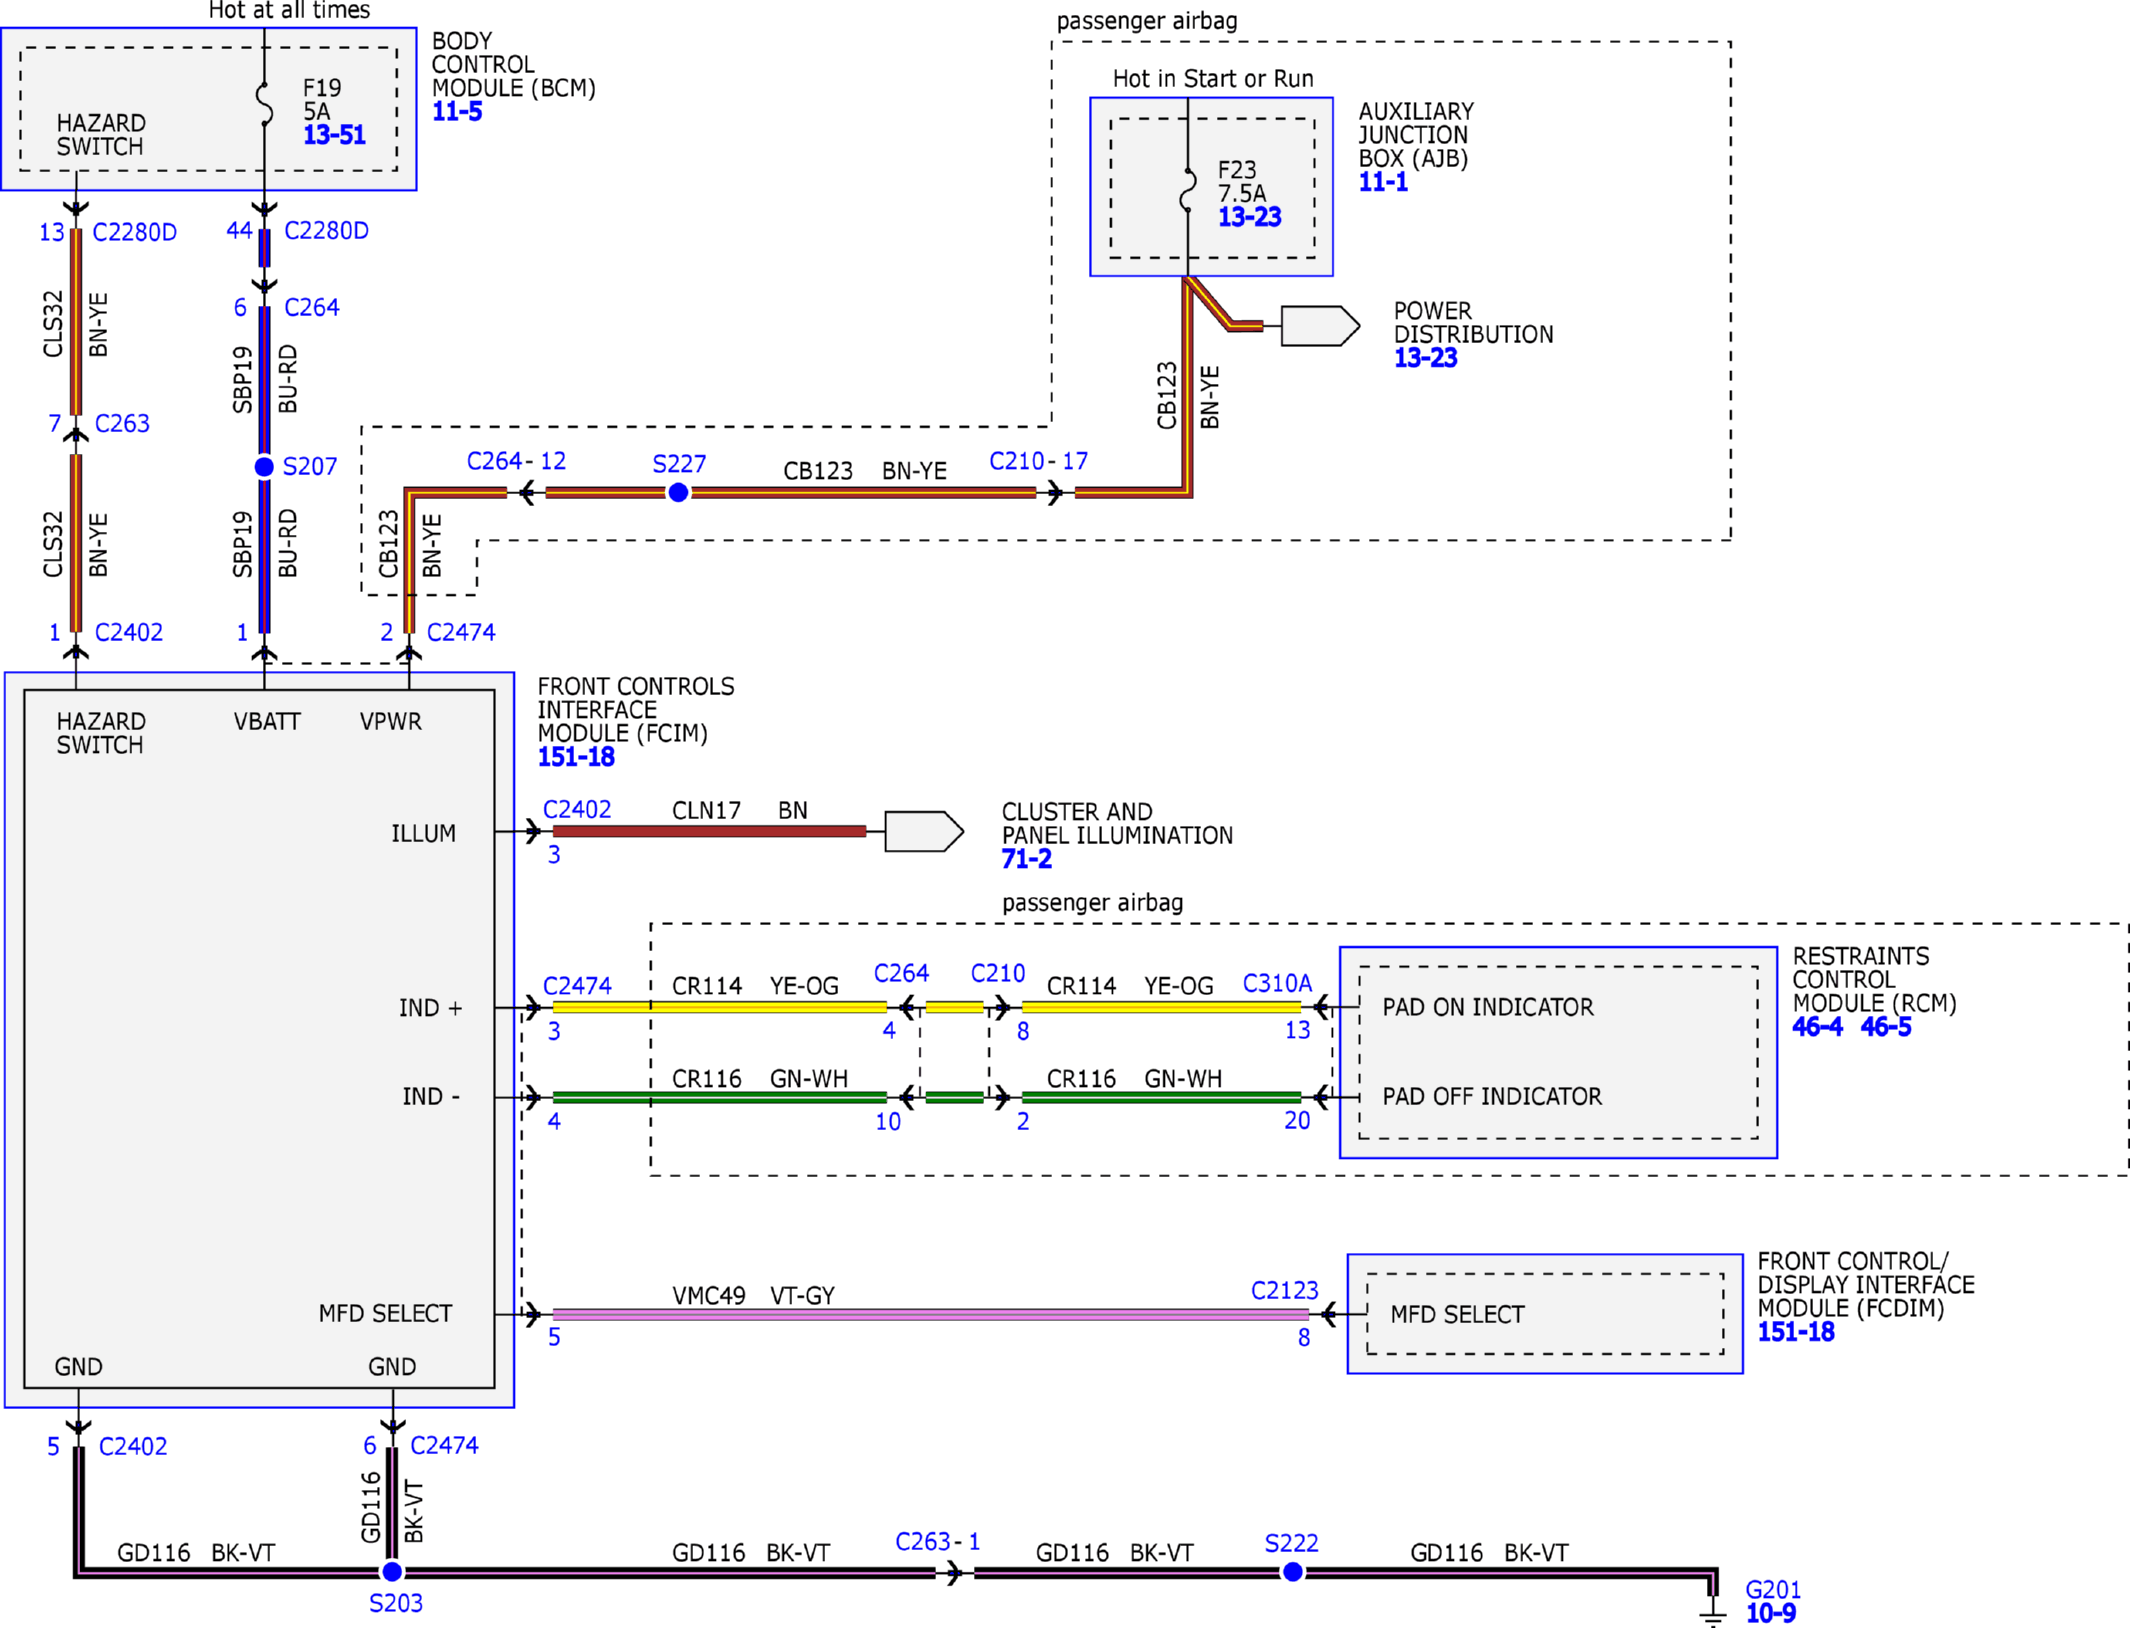Image resolution: width=2130 pixels, height=1628 pixels.
Task: Select splice S227 dot
Action: click(x=678, y=492)
